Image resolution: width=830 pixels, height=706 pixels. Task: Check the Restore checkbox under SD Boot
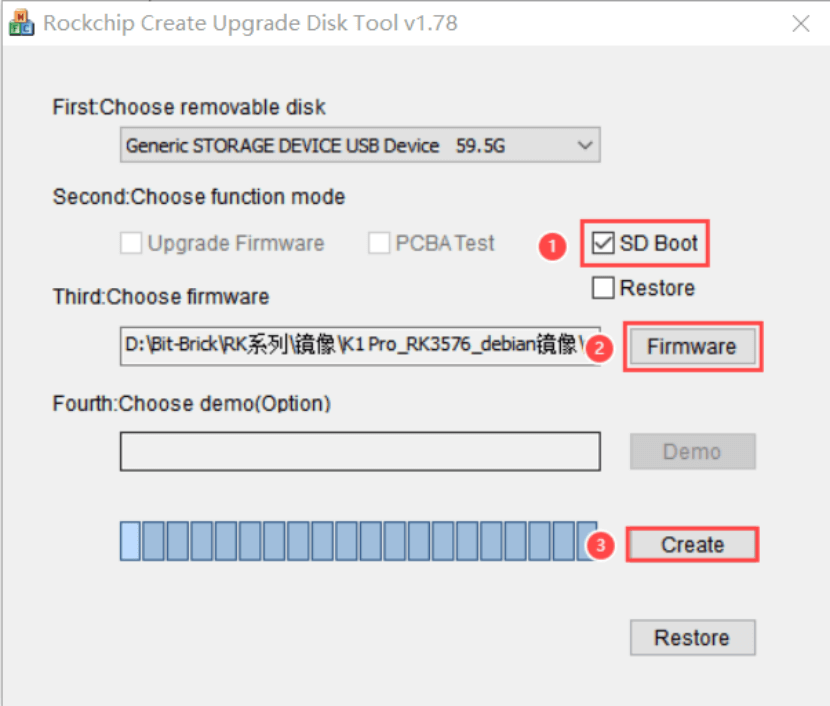[603, 288]
